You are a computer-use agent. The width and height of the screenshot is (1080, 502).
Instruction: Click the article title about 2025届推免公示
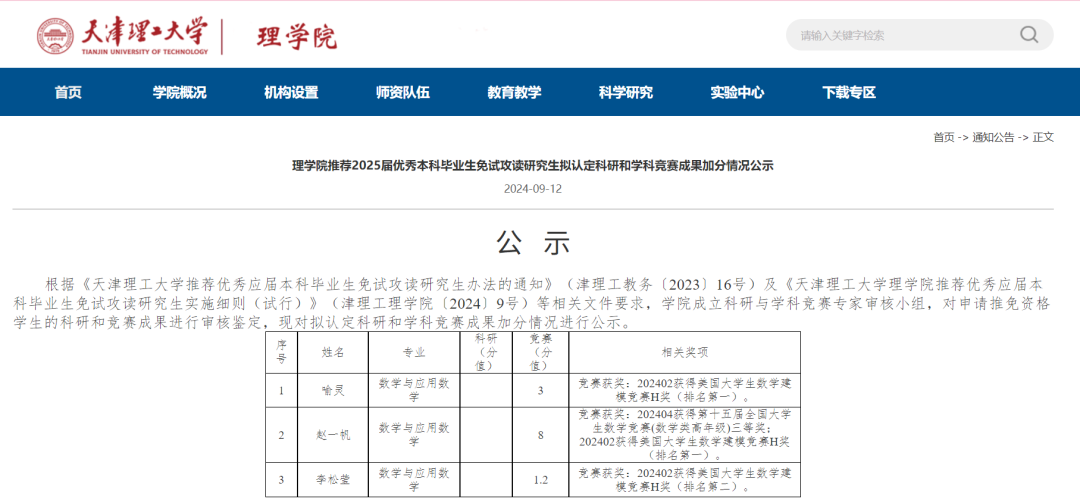(x=533, y=165)
